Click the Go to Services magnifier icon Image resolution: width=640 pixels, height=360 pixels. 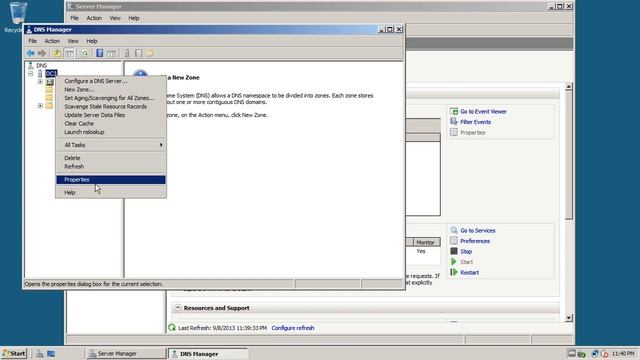[454, 230]
